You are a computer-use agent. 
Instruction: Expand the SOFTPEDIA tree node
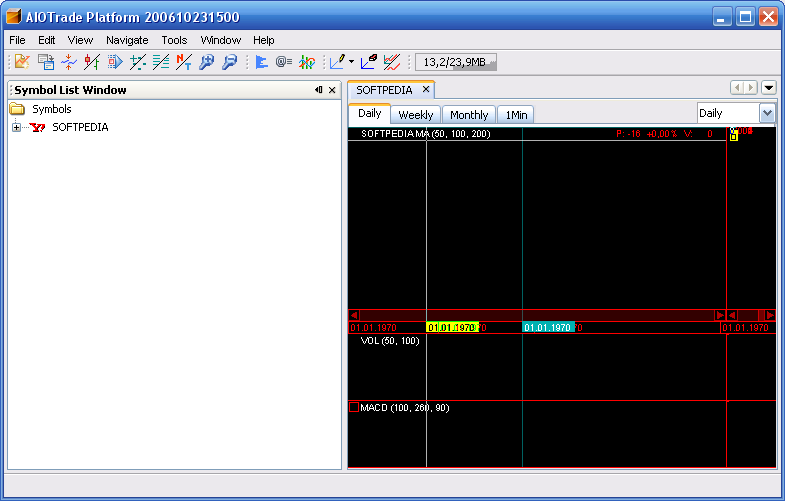[17, 127]
